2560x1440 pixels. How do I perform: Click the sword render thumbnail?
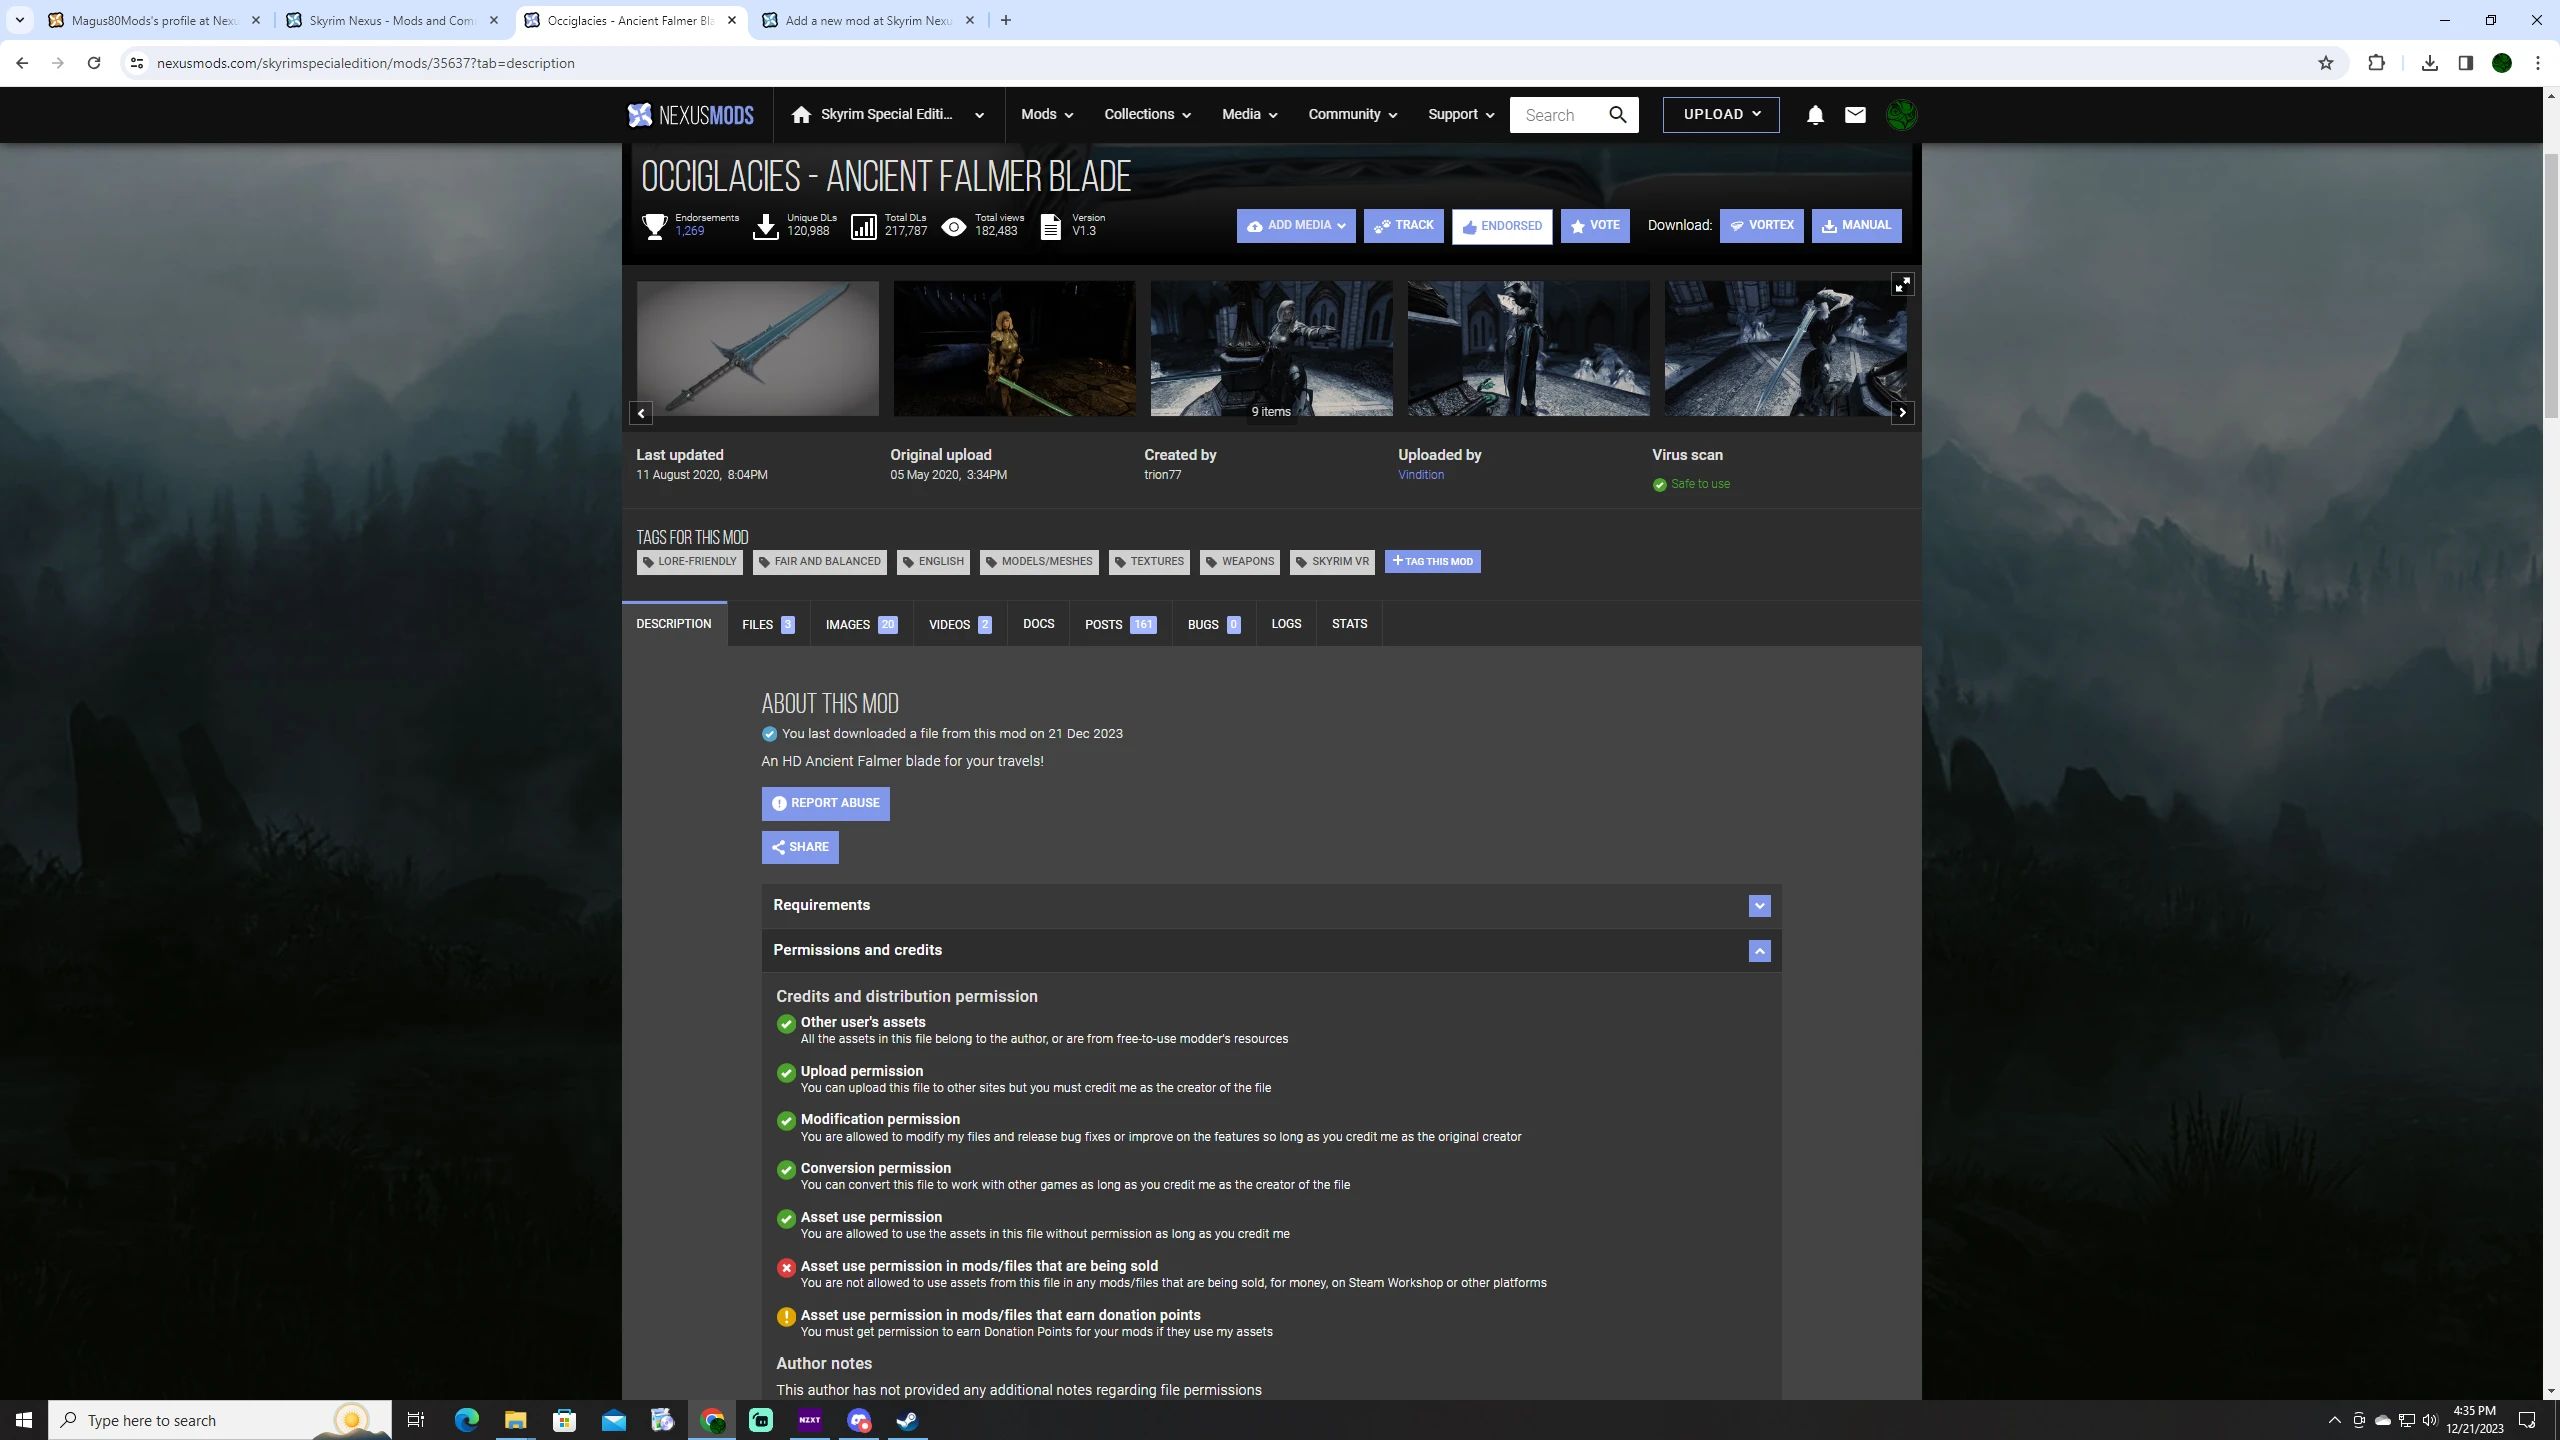(x=757, y=348)
